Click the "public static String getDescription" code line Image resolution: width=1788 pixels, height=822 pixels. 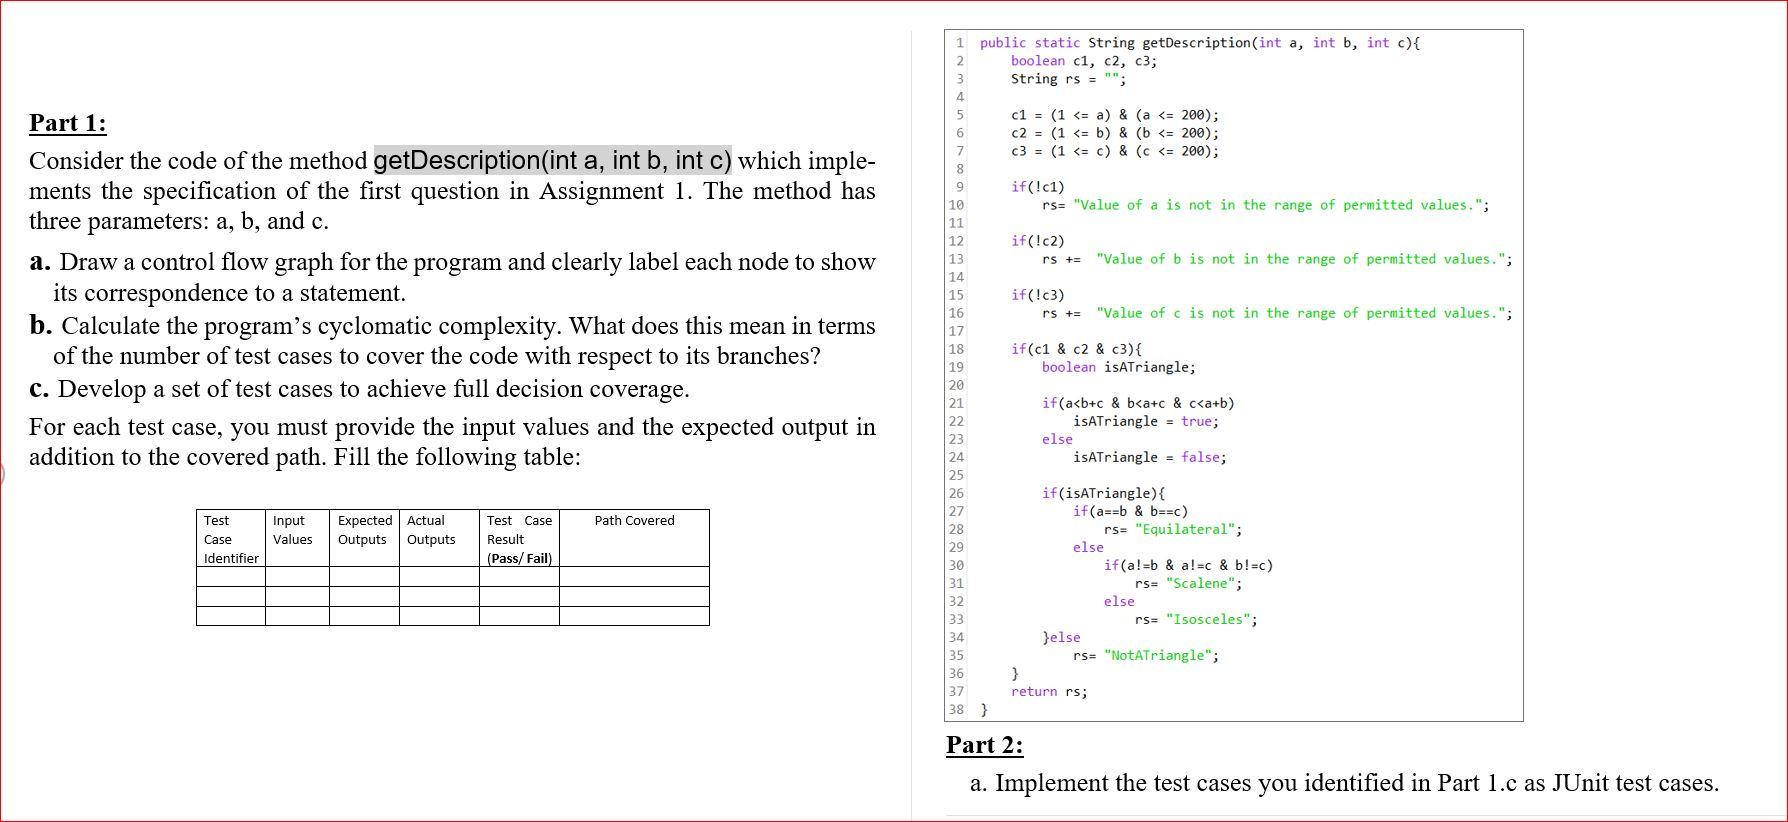click(1200, 43)
